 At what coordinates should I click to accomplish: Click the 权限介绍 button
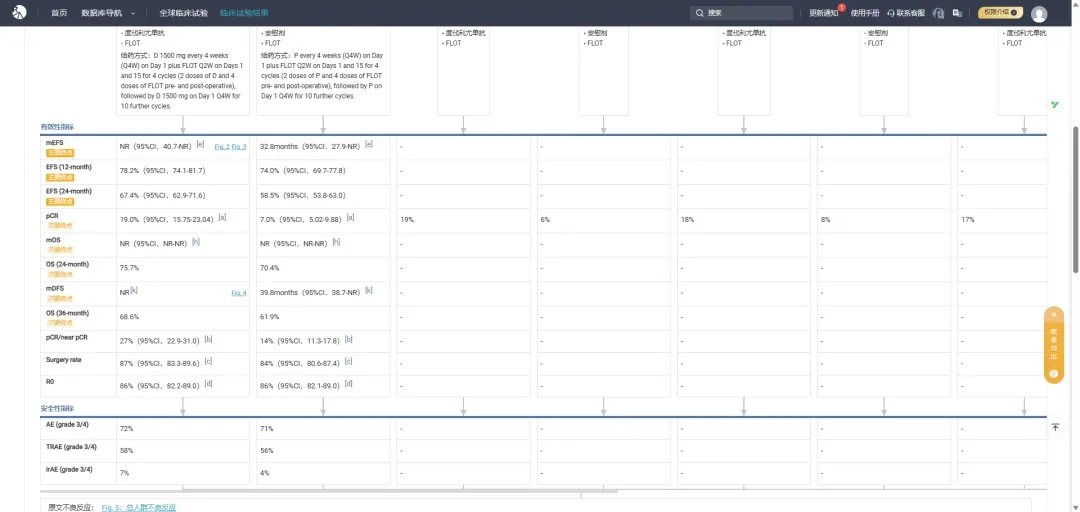tap(1000, 12)
